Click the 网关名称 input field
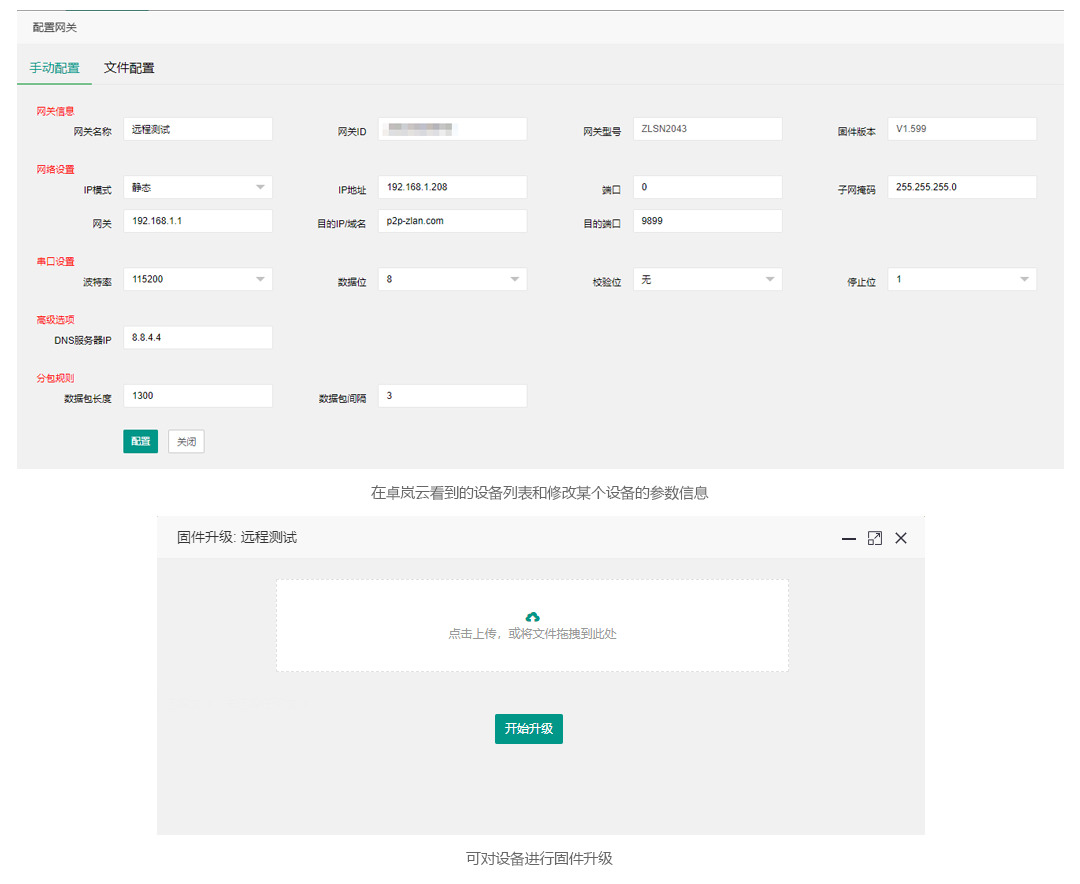 [x=198, y=129]
